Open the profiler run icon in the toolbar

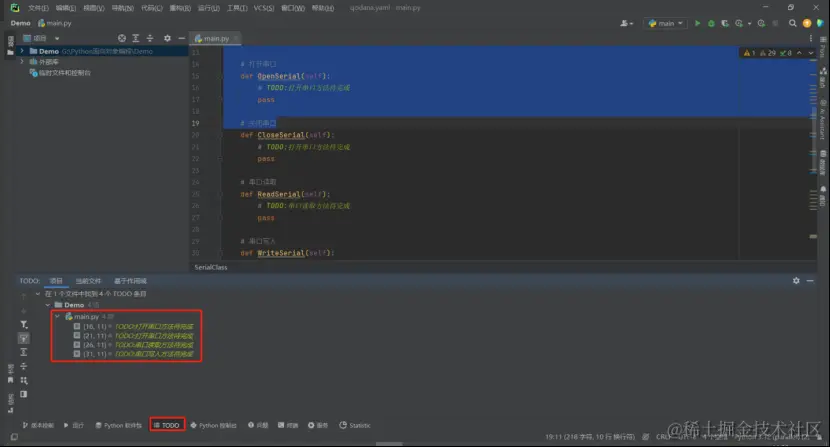[x=739, y=23]
